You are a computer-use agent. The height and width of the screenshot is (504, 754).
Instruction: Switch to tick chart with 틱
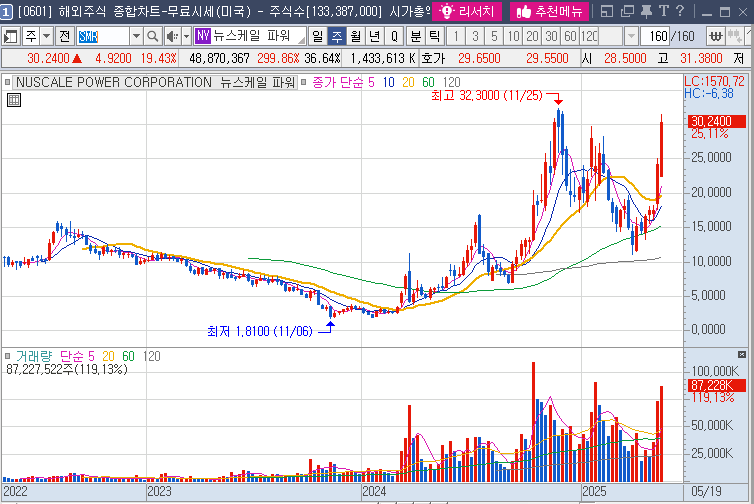click(x=434, y=36)
